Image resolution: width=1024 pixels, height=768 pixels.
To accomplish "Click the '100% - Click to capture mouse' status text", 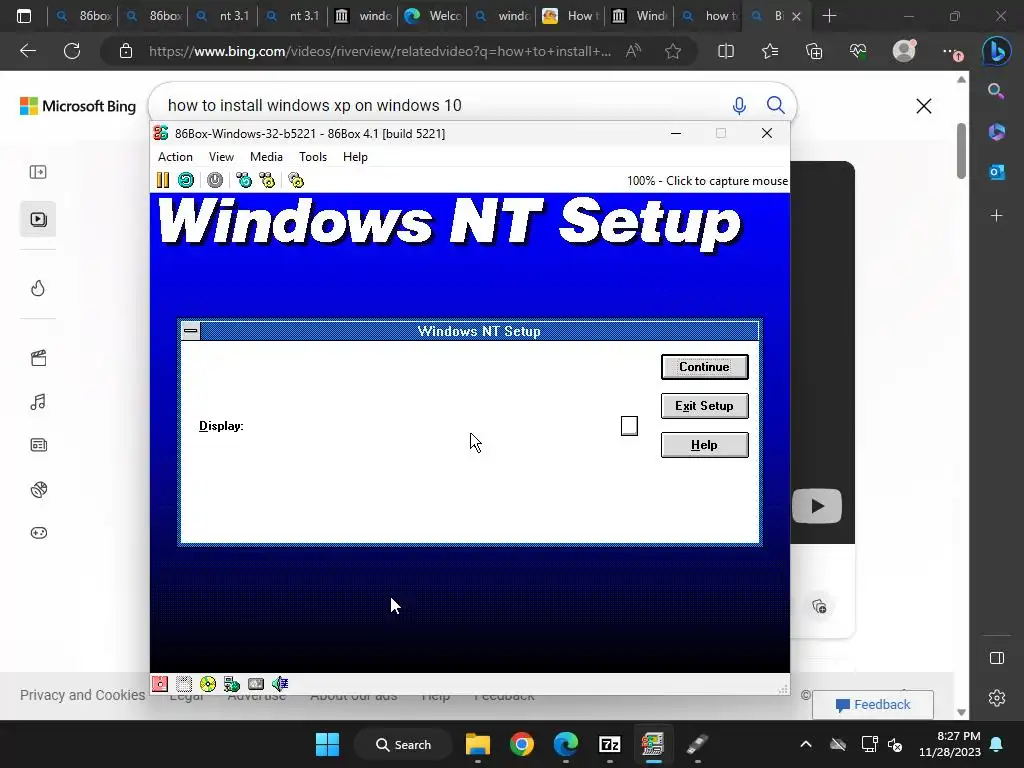I will click(707, 181).
